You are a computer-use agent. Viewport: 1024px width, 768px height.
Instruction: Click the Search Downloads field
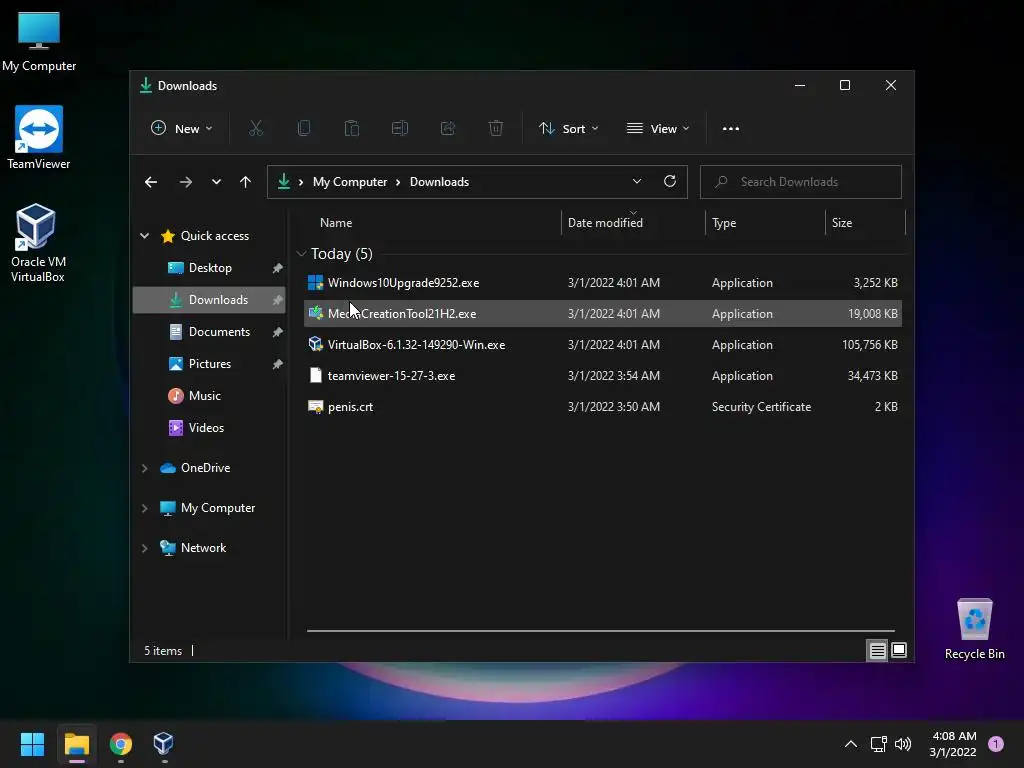801,182
